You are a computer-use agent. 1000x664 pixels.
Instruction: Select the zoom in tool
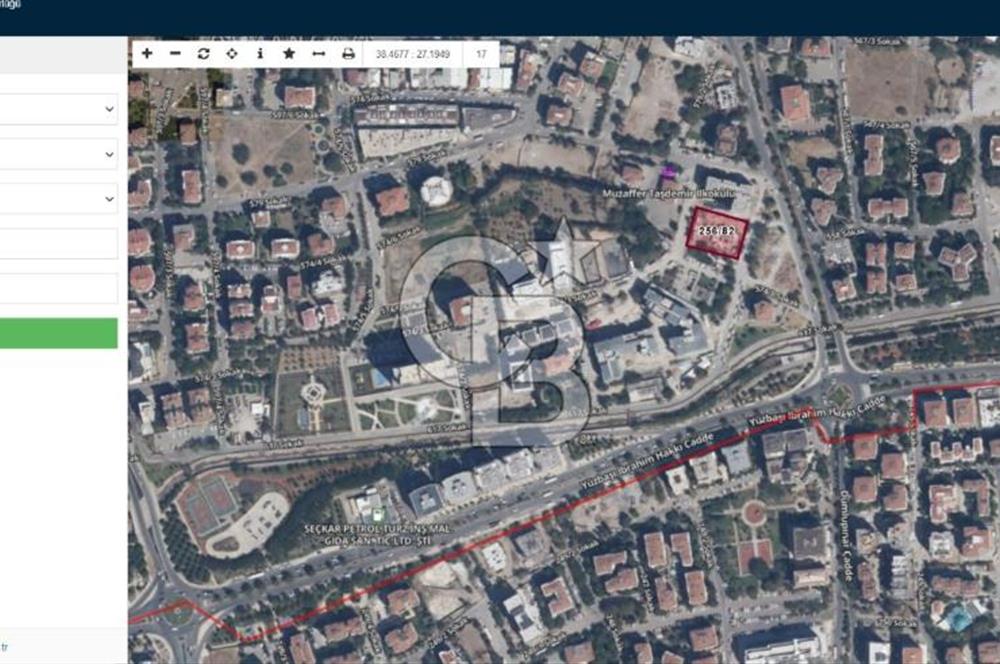click(146, 53)
